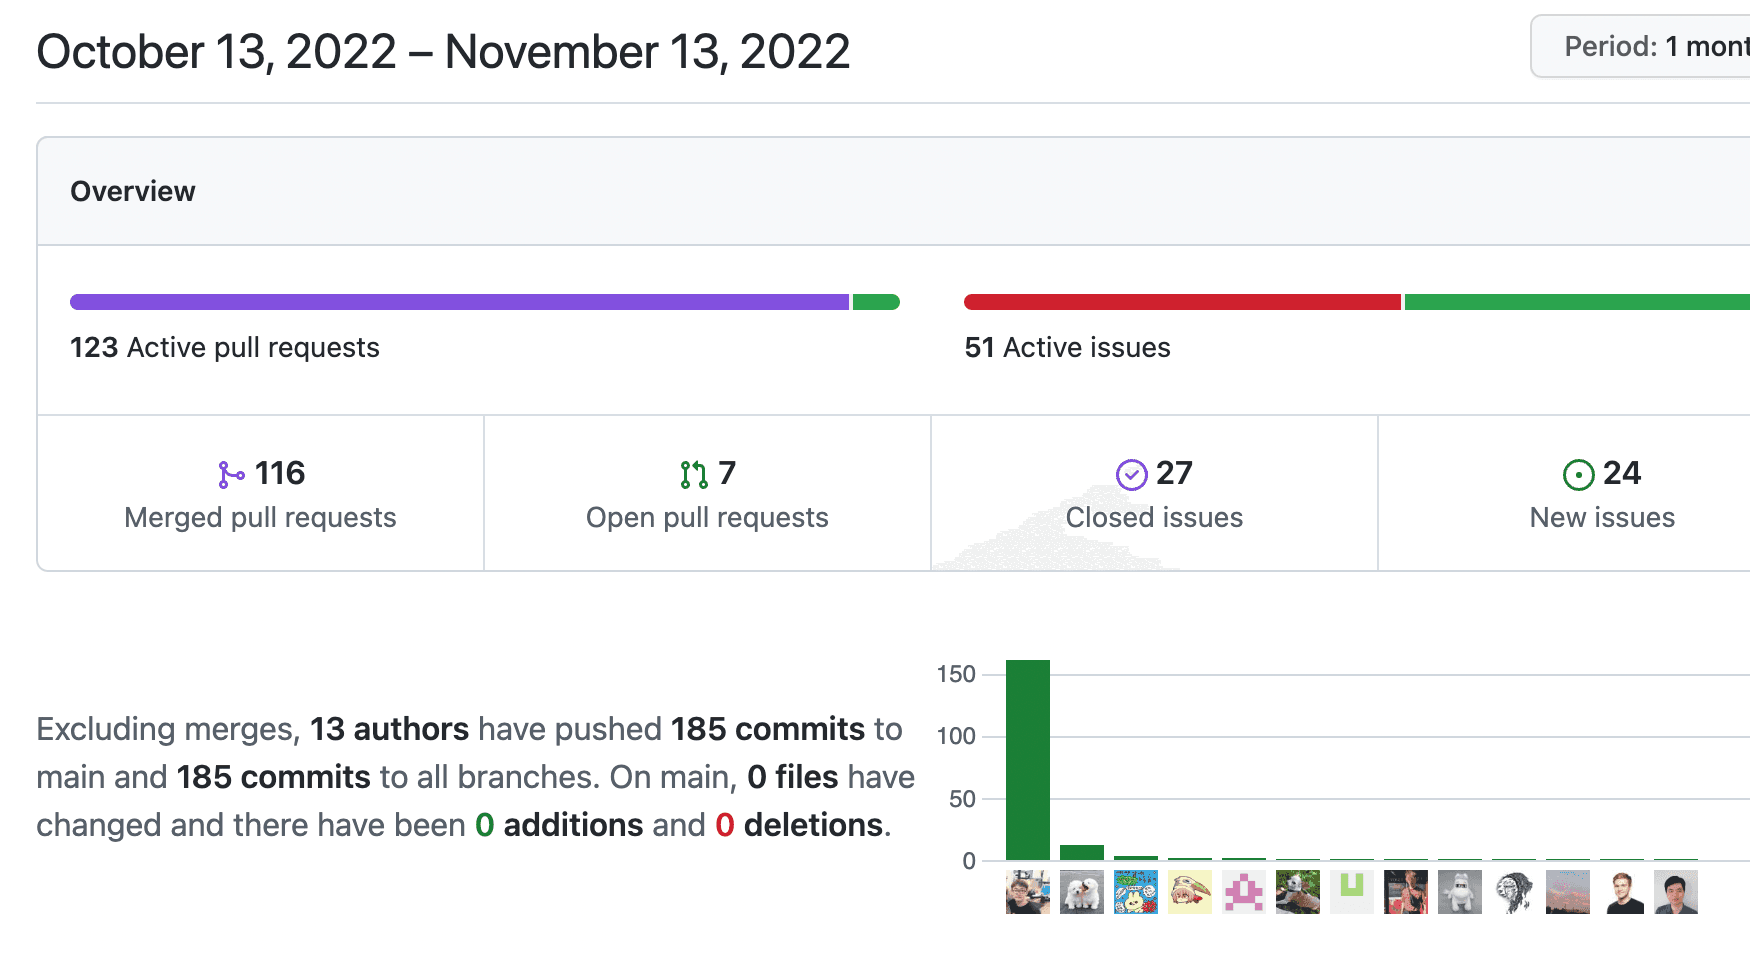The image size is (1750, 966).
Task: Click the purple merged segment of pull request bar
Action: [x=459, y=302]
